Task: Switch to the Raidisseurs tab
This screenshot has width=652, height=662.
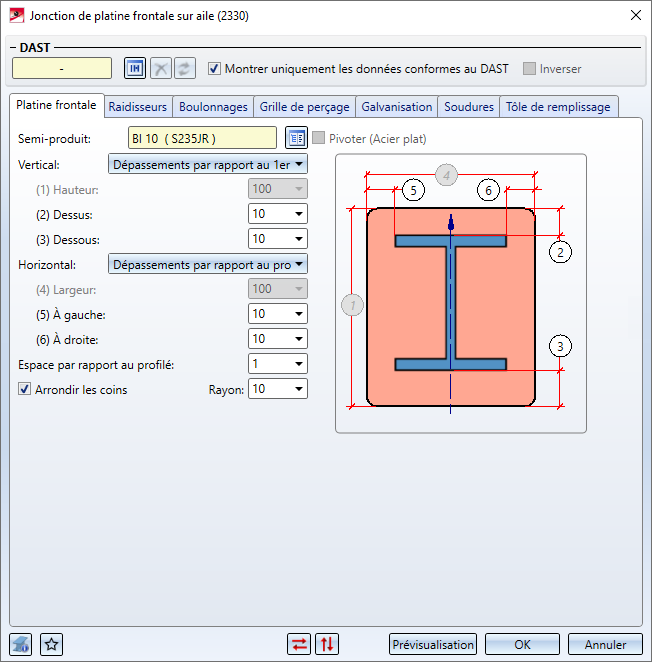Action: 138,107
